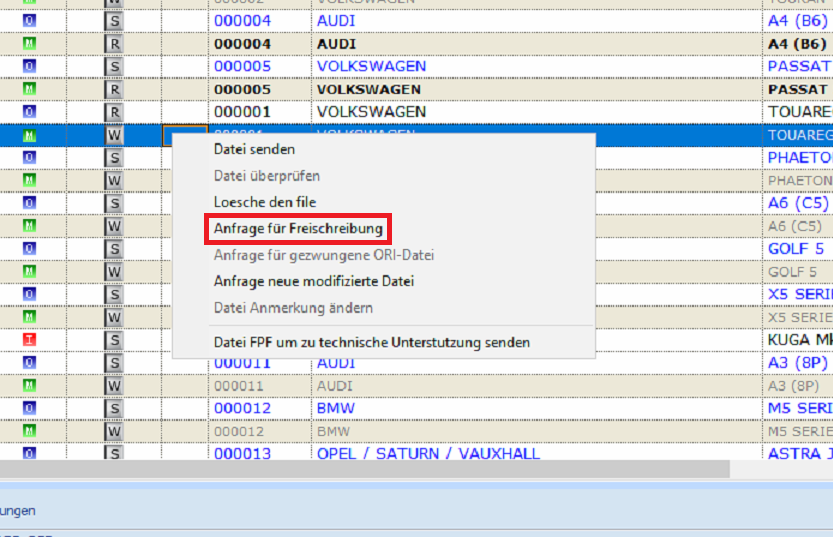Viewport: 833px width, 537px height.
Task: Click blue 'BMW' manufacturer cell
Action: 336,408
